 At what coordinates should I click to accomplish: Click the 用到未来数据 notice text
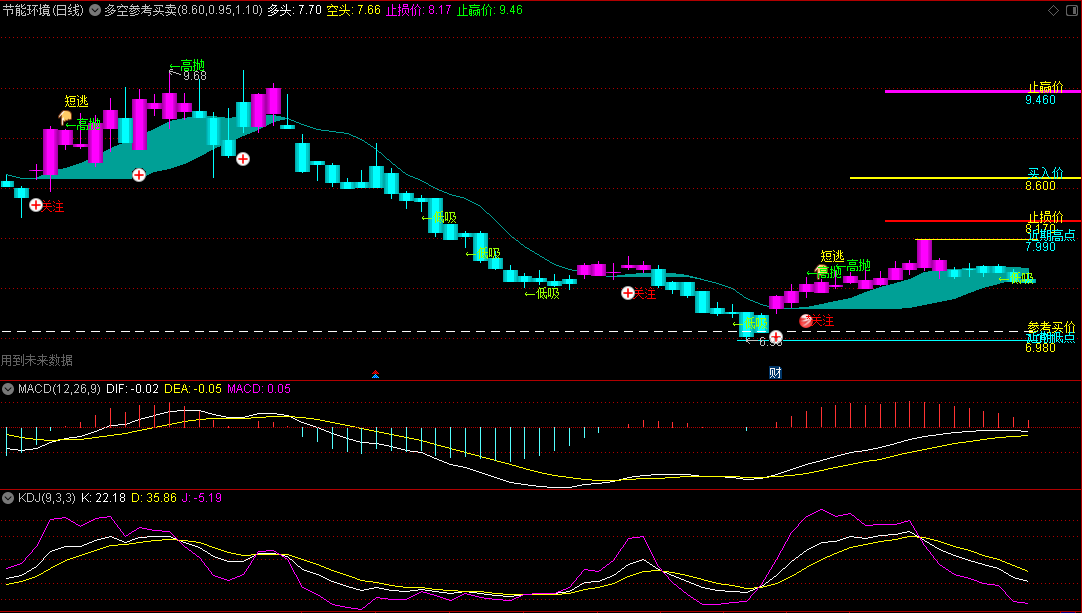pyautogui.click(x=37, y=360)
